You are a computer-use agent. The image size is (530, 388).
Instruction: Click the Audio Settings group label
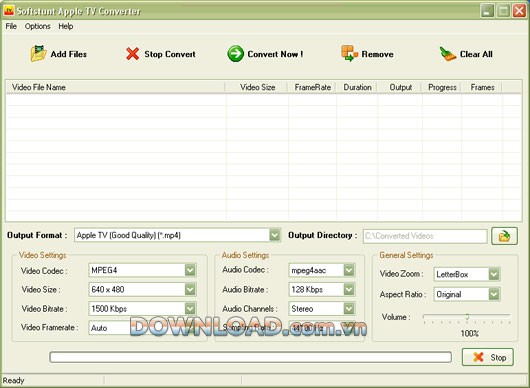(245, 255)
